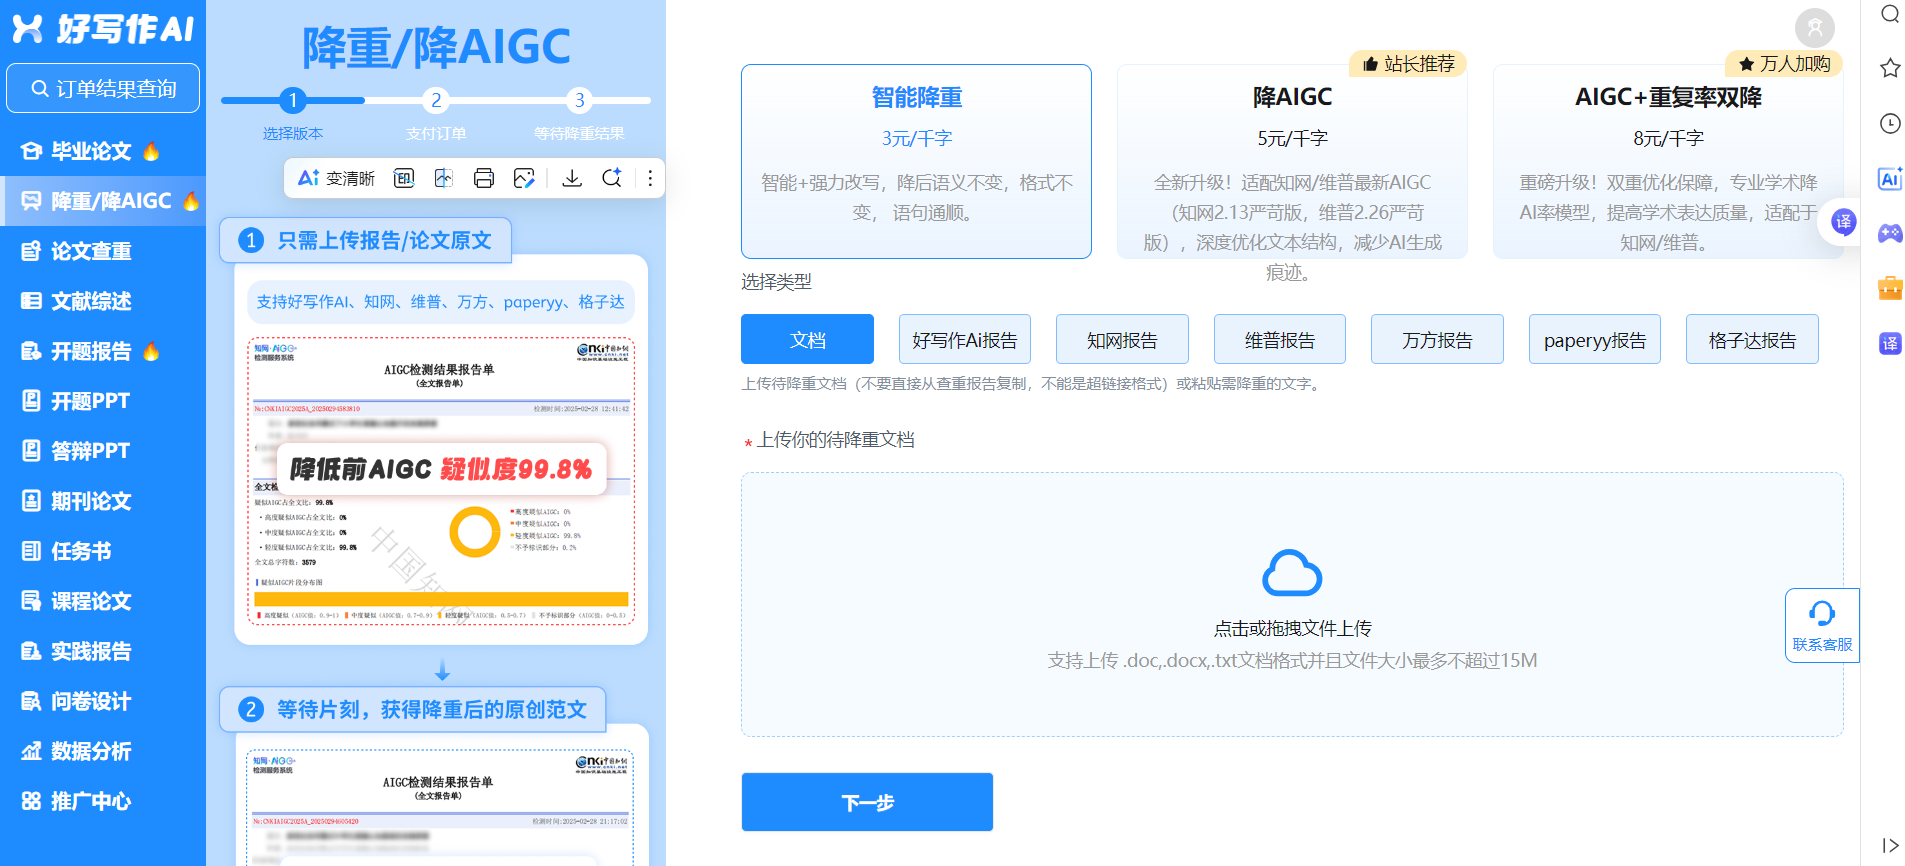
Task: Choose the 文档 type tab
Action: click(x=807, y=339)
